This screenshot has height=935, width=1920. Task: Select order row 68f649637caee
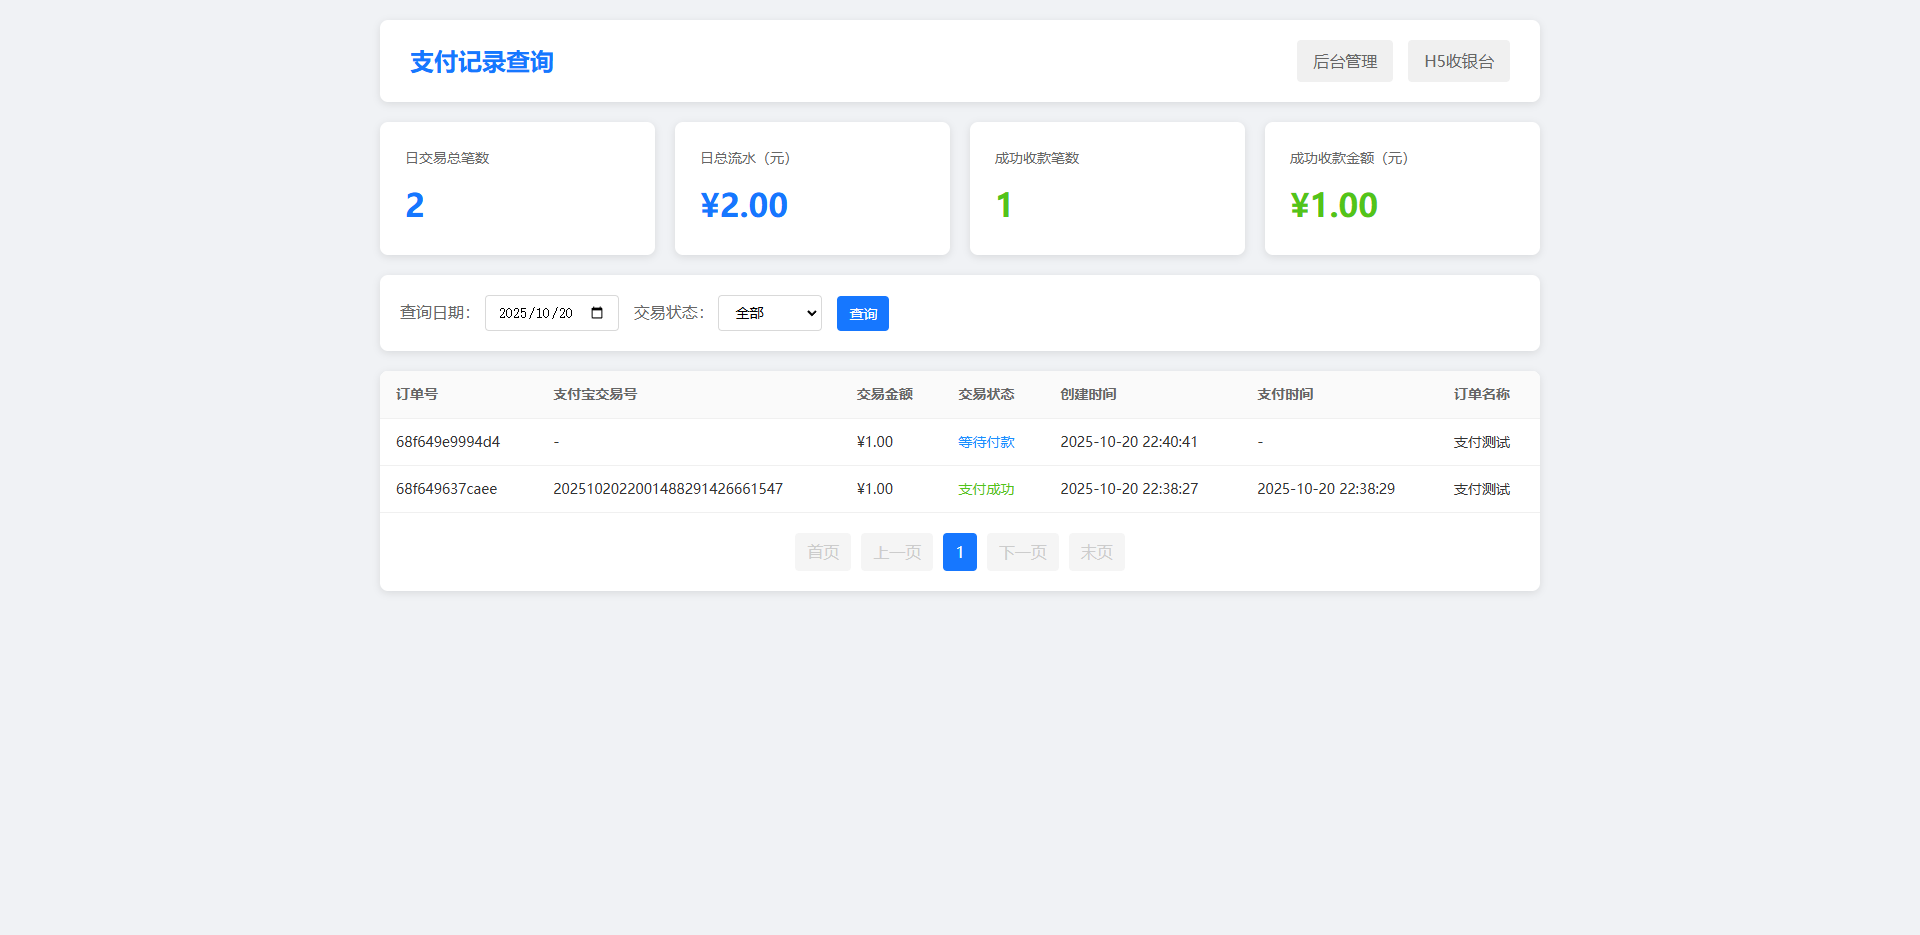pos(446,489)
